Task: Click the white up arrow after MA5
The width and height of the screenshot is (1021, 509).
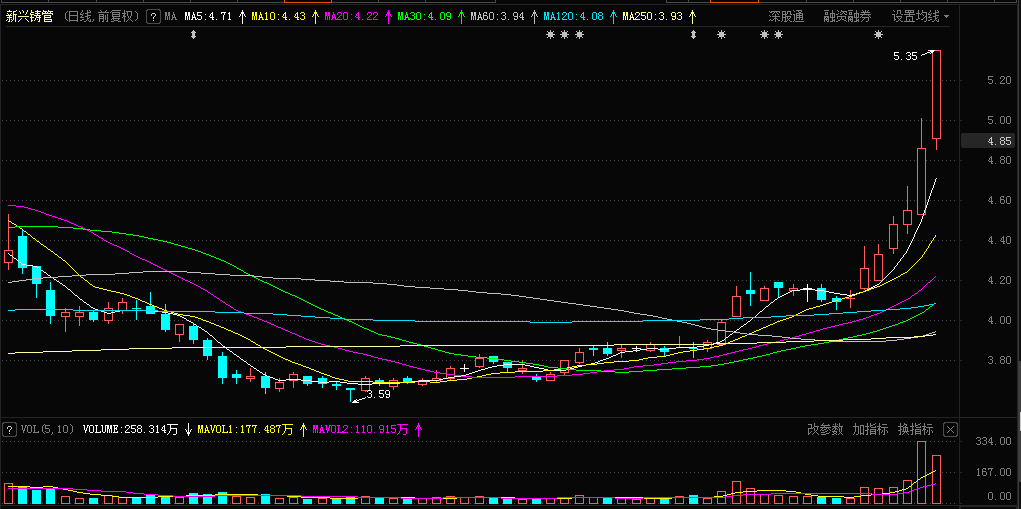Action: [x=243, y=16]
